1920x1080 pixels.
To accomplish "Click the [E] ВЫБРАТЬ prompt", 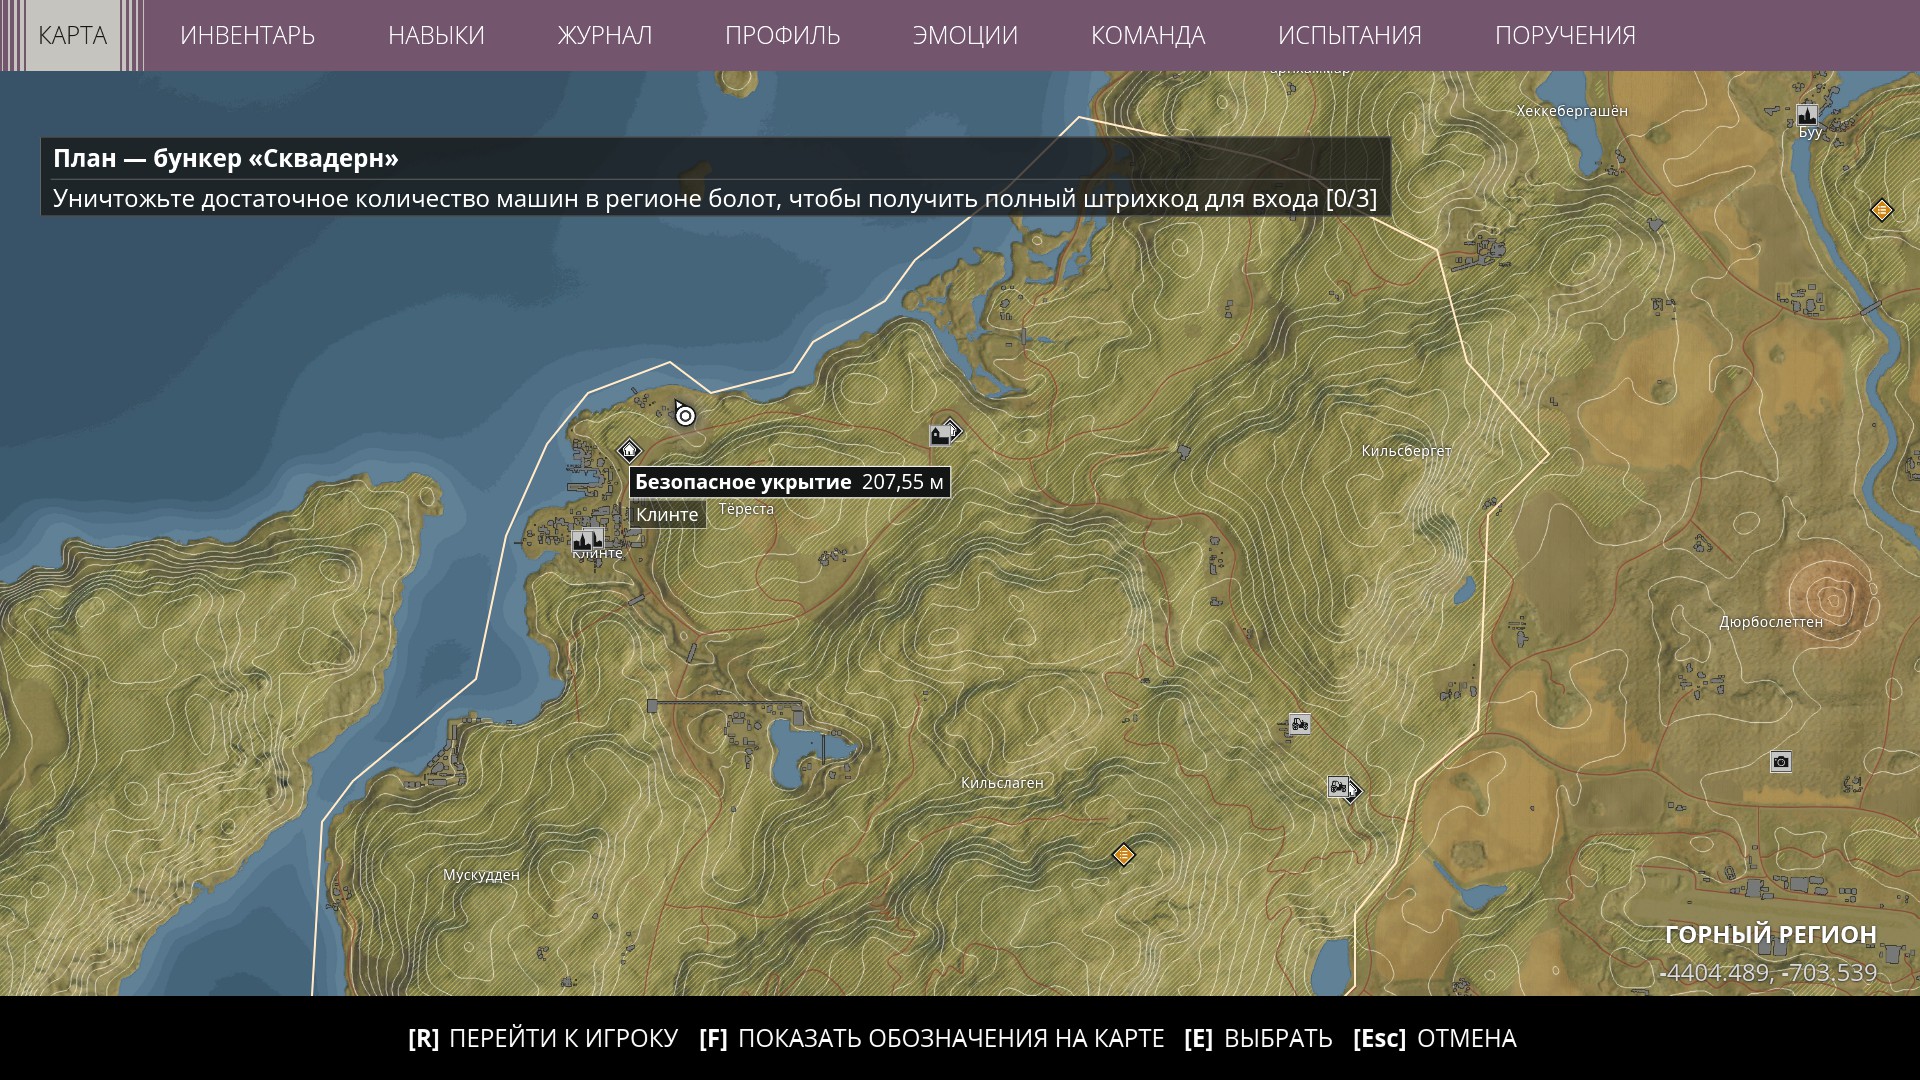I will [x=1258, y=1038].
